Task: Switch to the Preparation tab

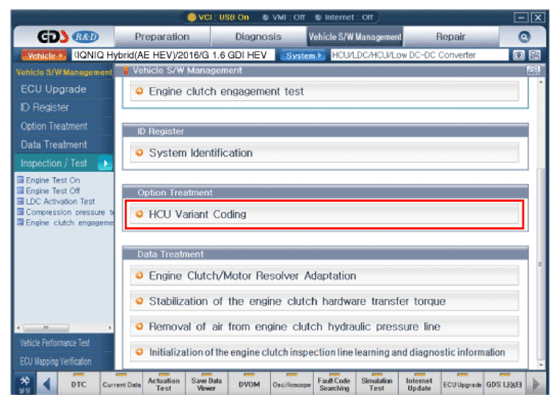Action: pos(162,36)
